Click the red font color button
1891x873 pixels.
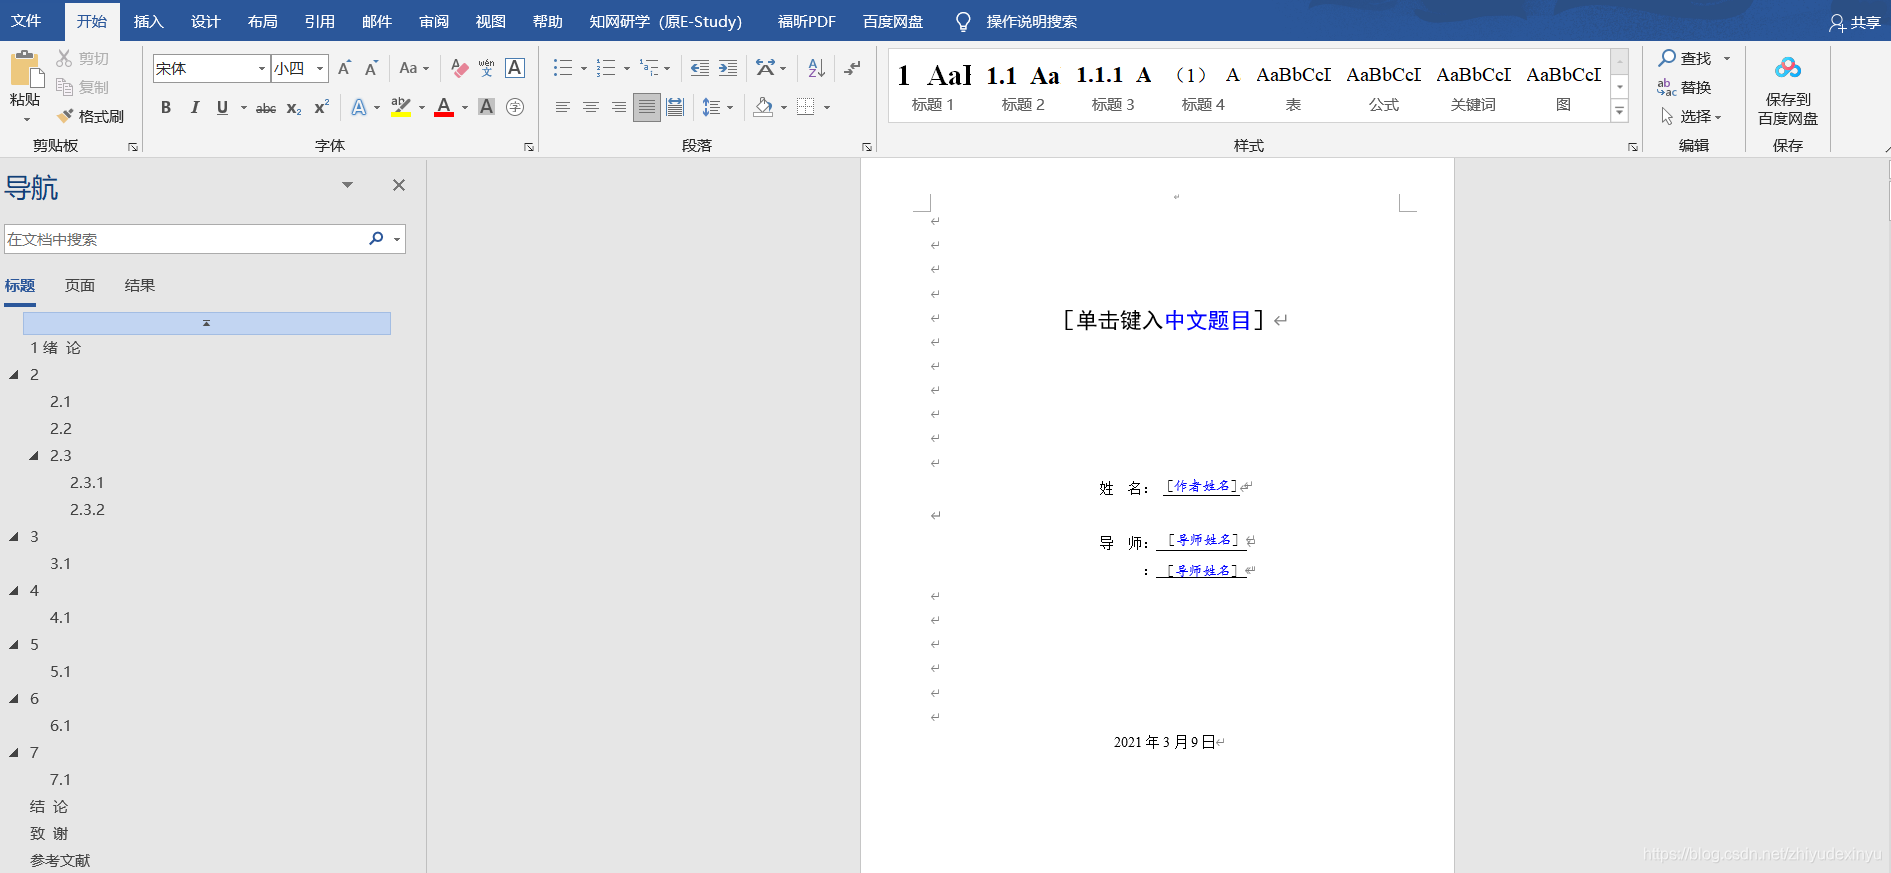coord(444,107)
